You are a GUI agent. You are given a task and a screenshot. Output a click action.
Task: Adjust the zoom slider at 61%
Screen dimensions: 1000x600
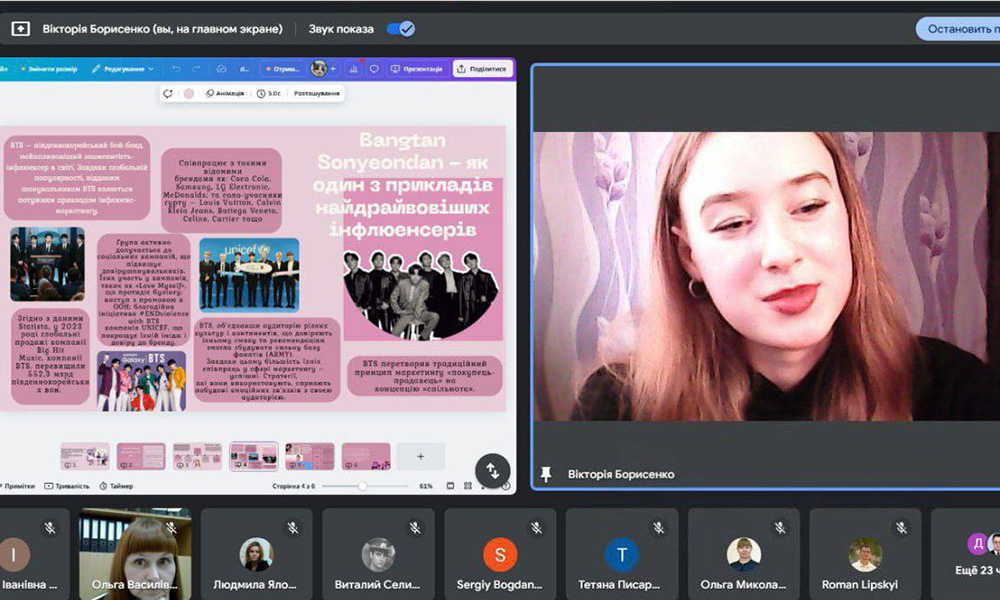pyautogui.click(x=362, y=486)
